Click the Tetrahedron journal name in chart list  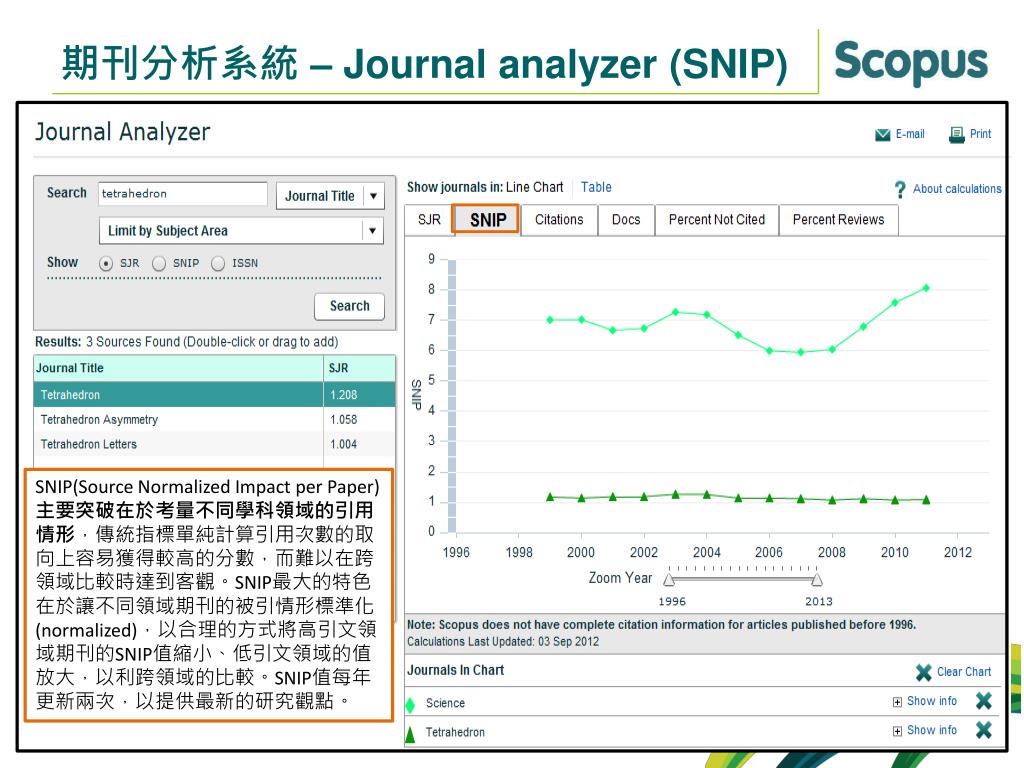[455, 733]
